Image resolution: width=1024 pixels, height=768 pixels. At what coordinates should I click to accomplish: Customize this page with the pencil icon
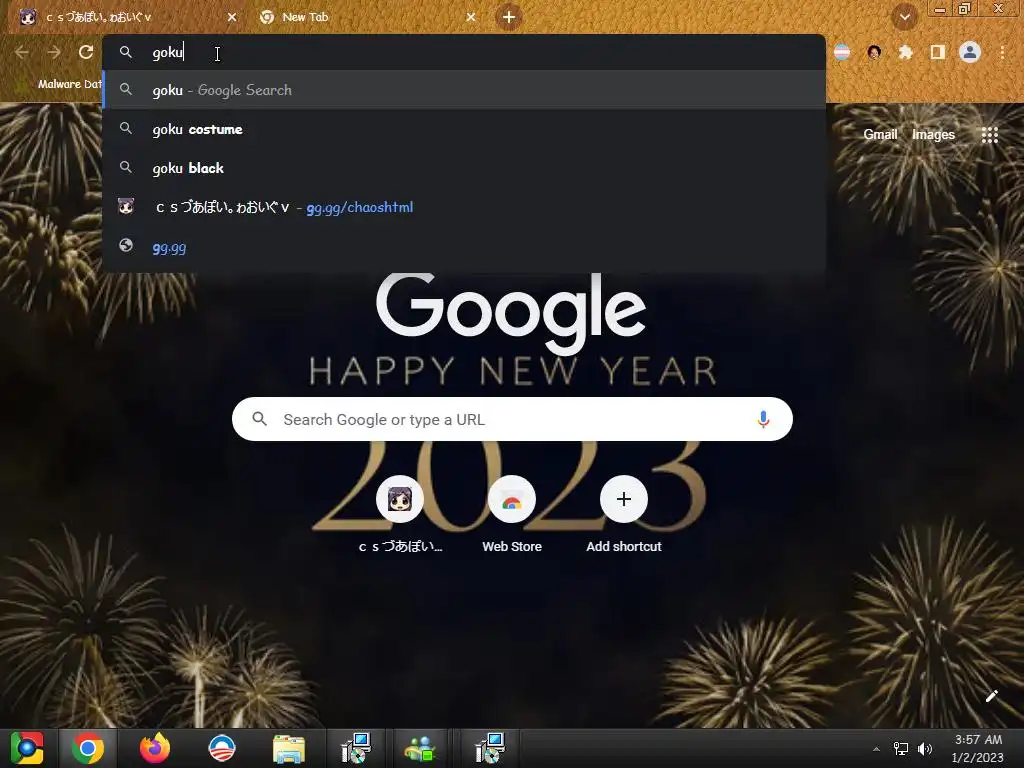(x=991, y=696)
